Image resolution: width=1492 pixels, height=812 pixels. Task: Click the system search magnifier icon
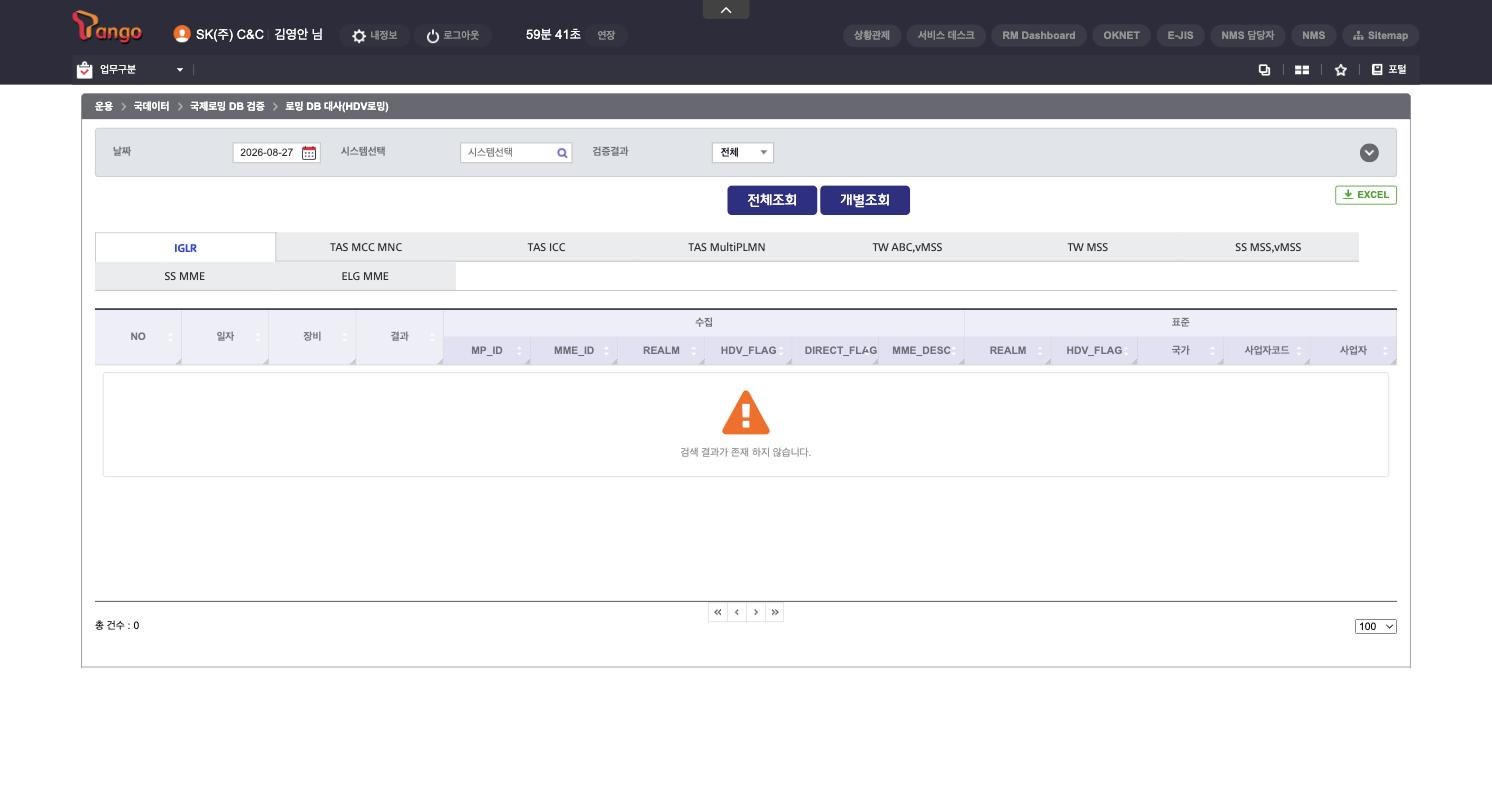562,153
